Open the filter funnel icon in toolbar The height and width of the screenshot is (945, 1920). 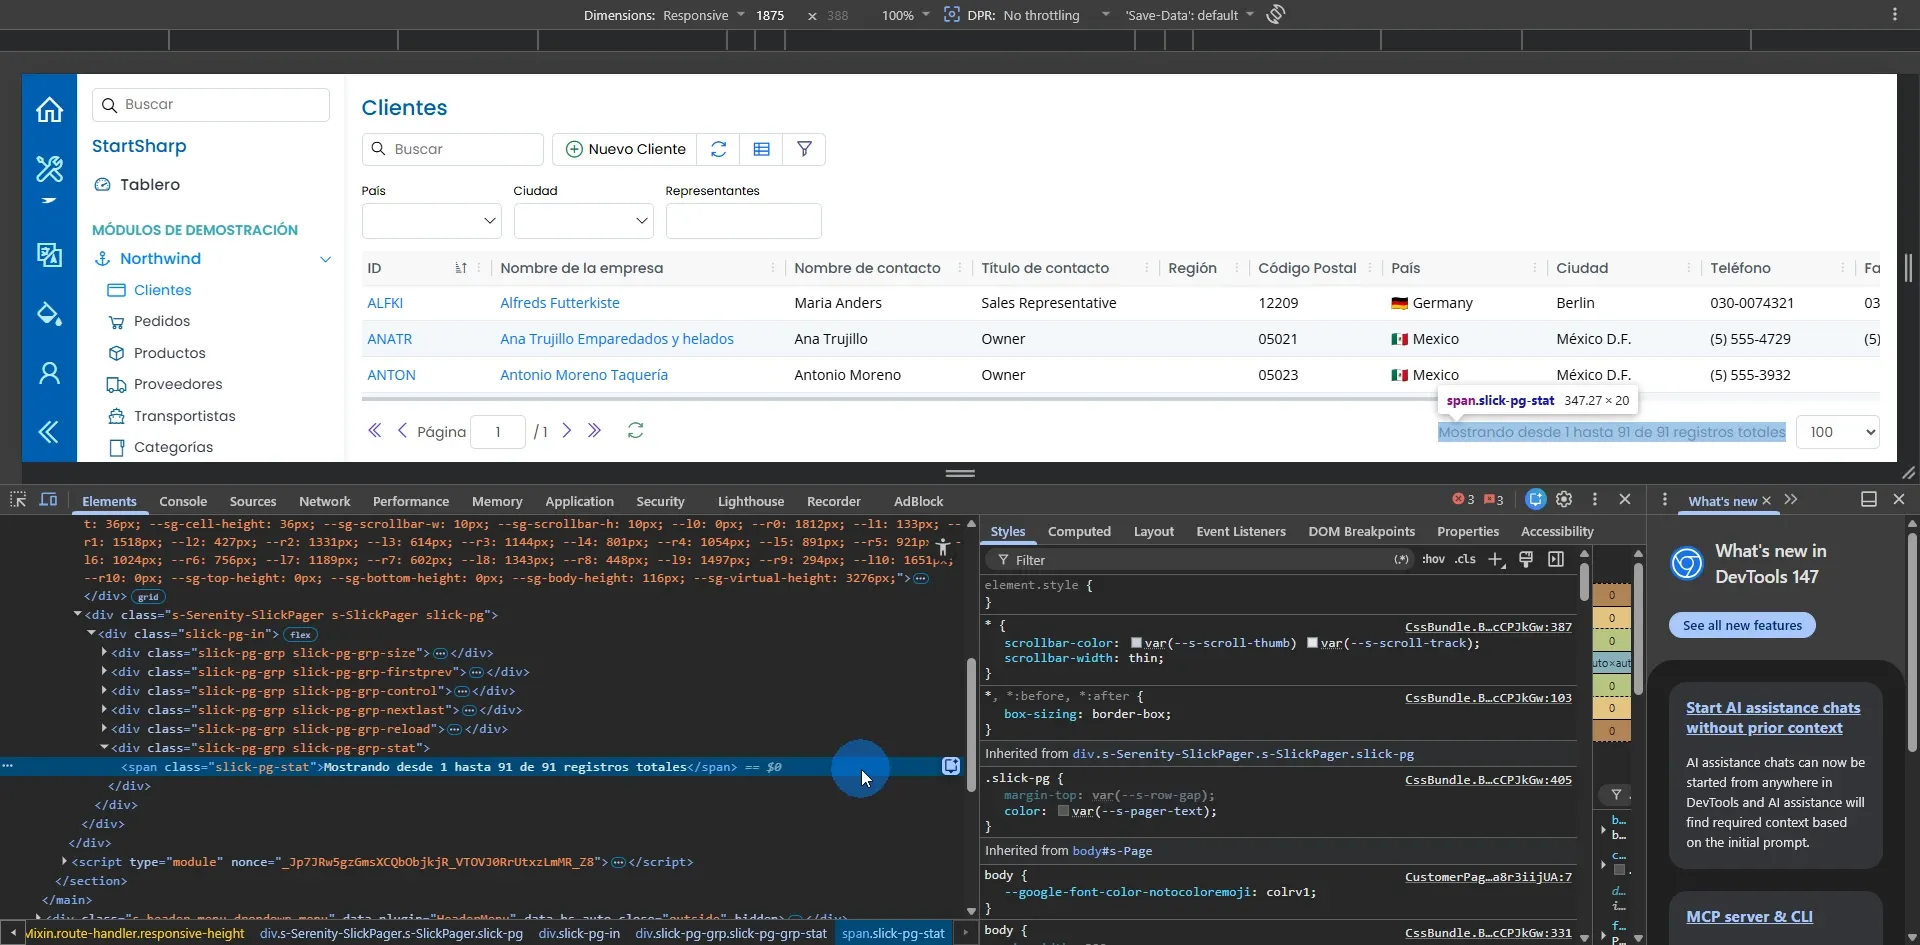[x=804, y=149]
